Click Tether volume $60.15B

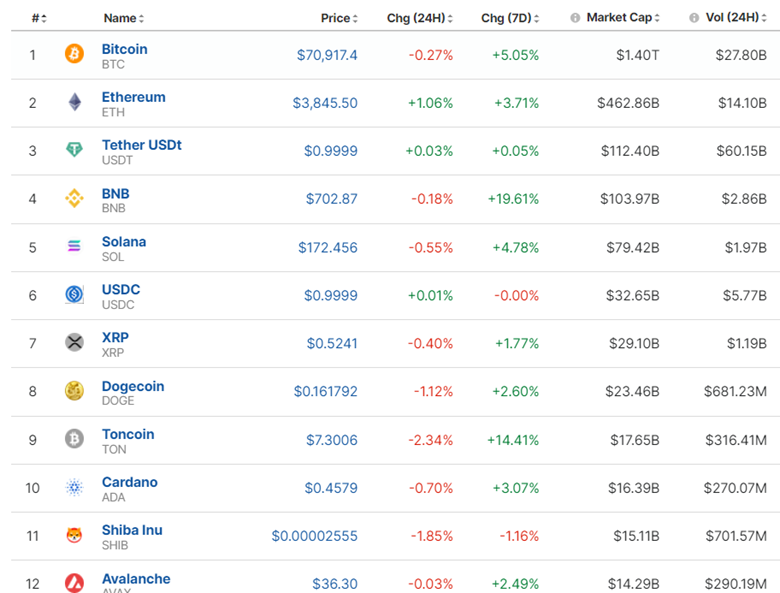741,151
